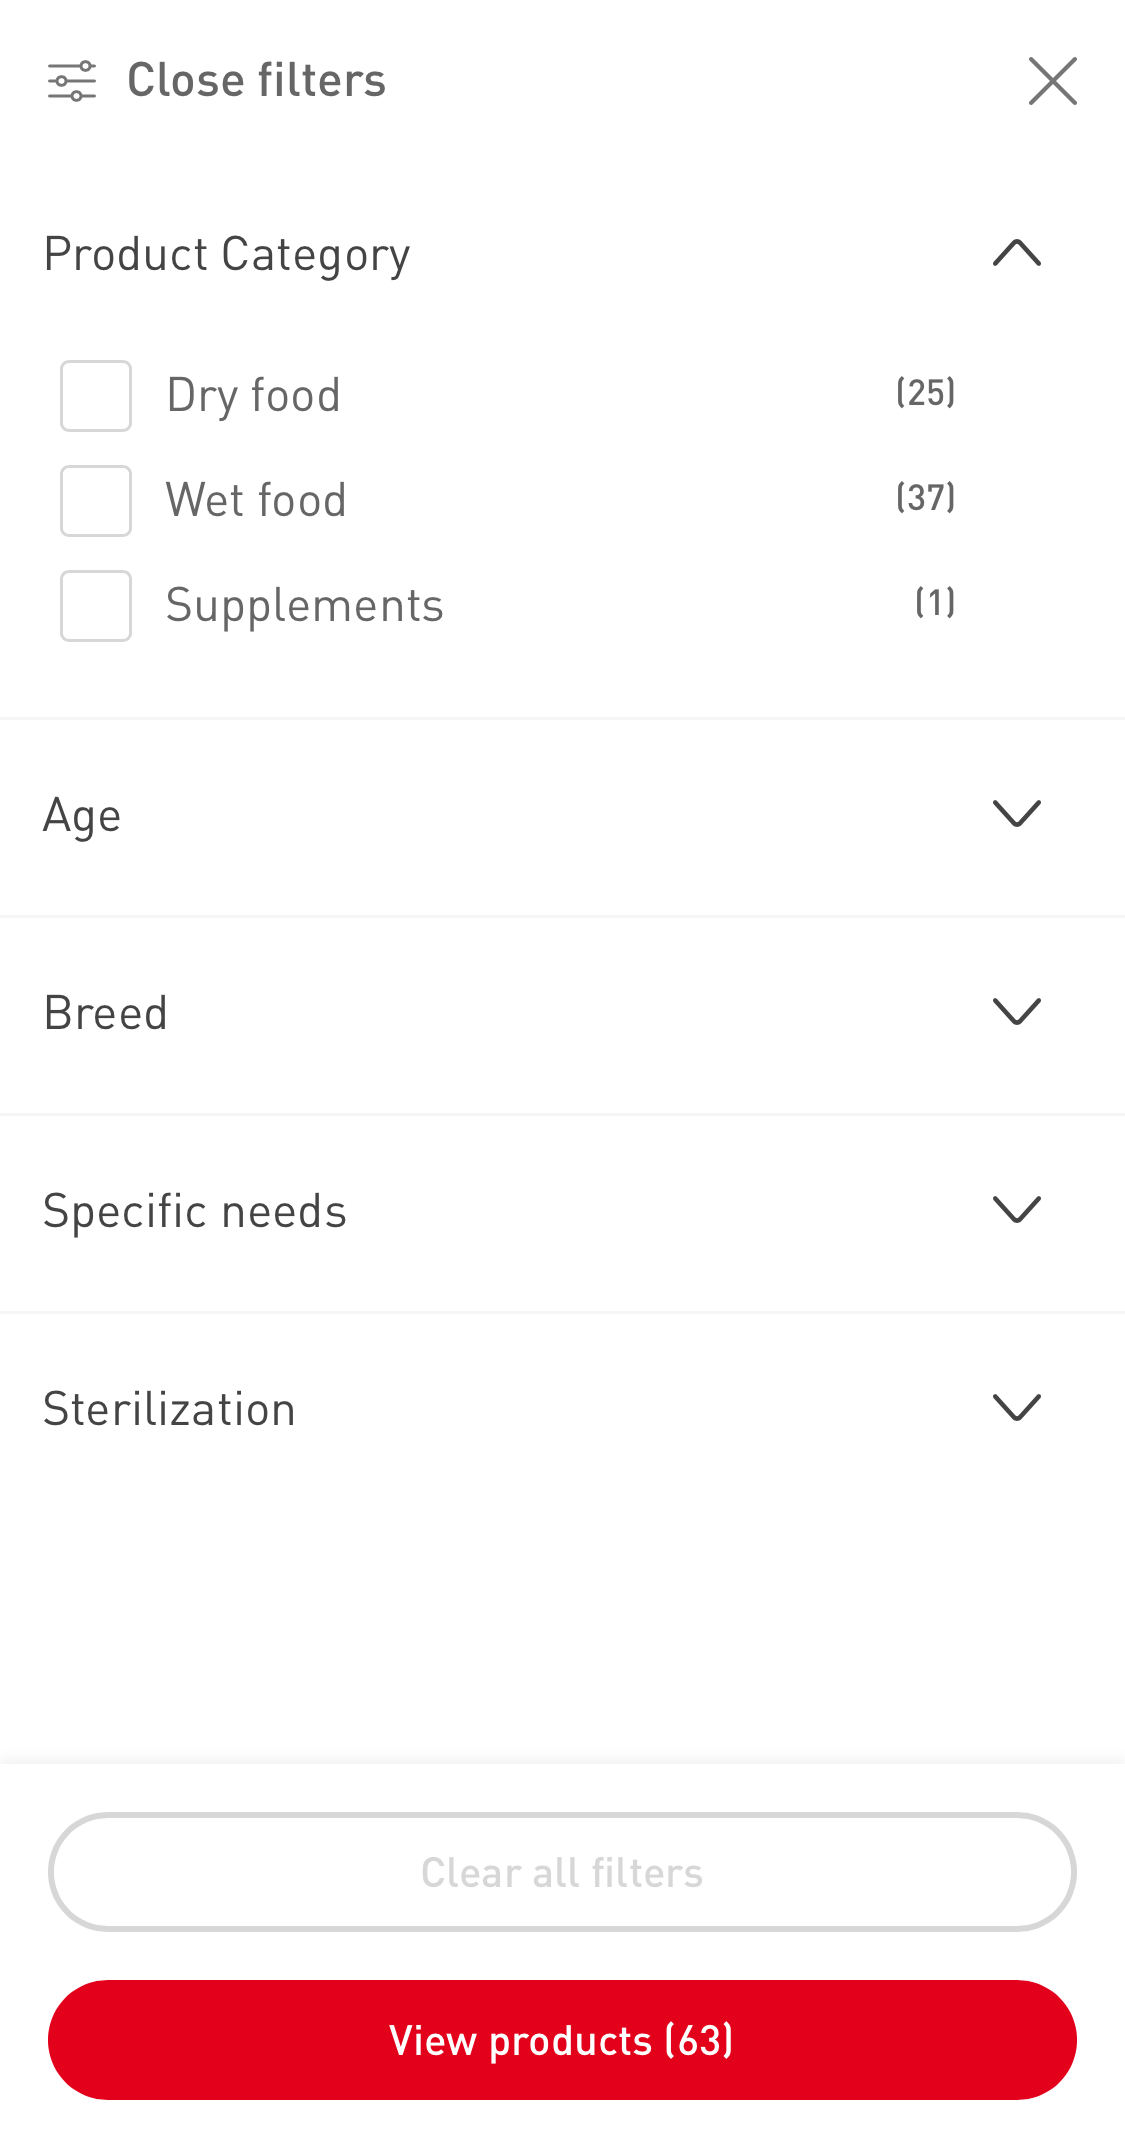The height and width of the screenshot is (2139, 1125).
Task: Click the Wet food (37) count label
Action: pos(925,497)
